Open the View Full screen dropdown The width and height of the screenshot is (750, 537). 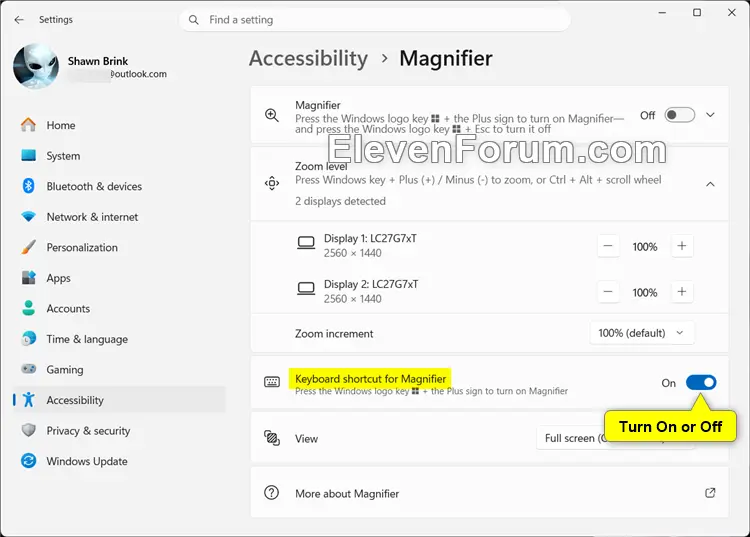(615, 438)
